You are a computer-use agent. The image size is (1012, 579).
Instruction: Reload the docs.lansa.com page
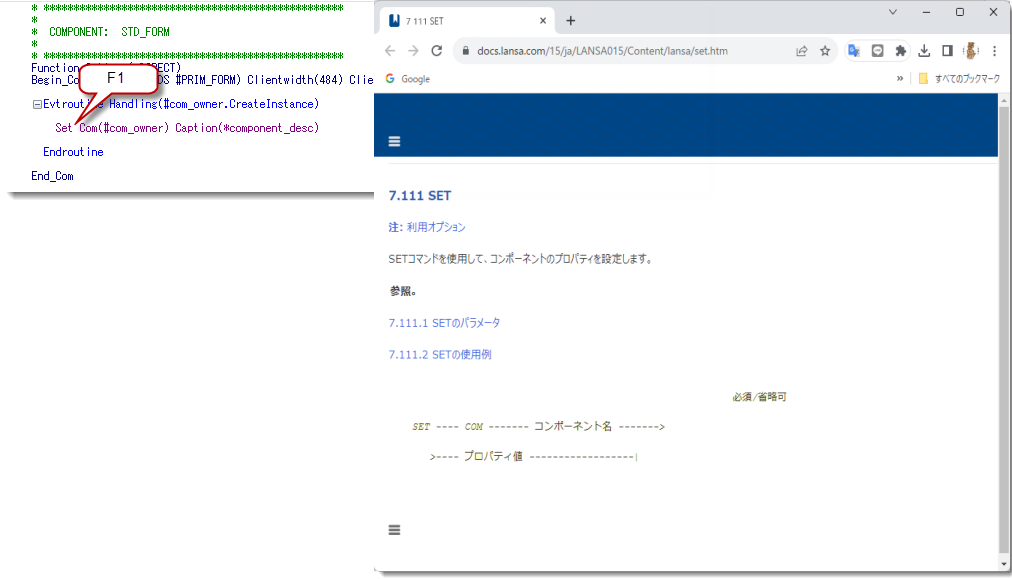click(x=437, y=51)
